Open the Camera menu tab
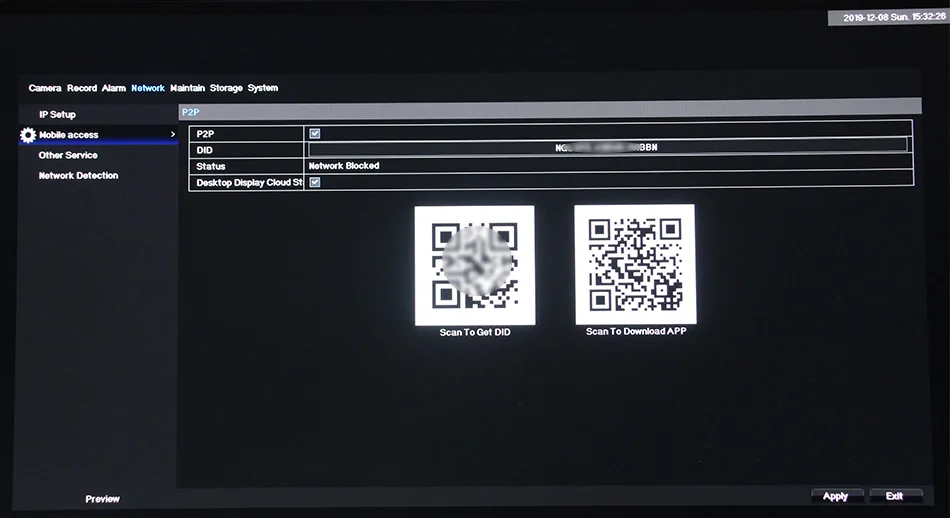 45,88
